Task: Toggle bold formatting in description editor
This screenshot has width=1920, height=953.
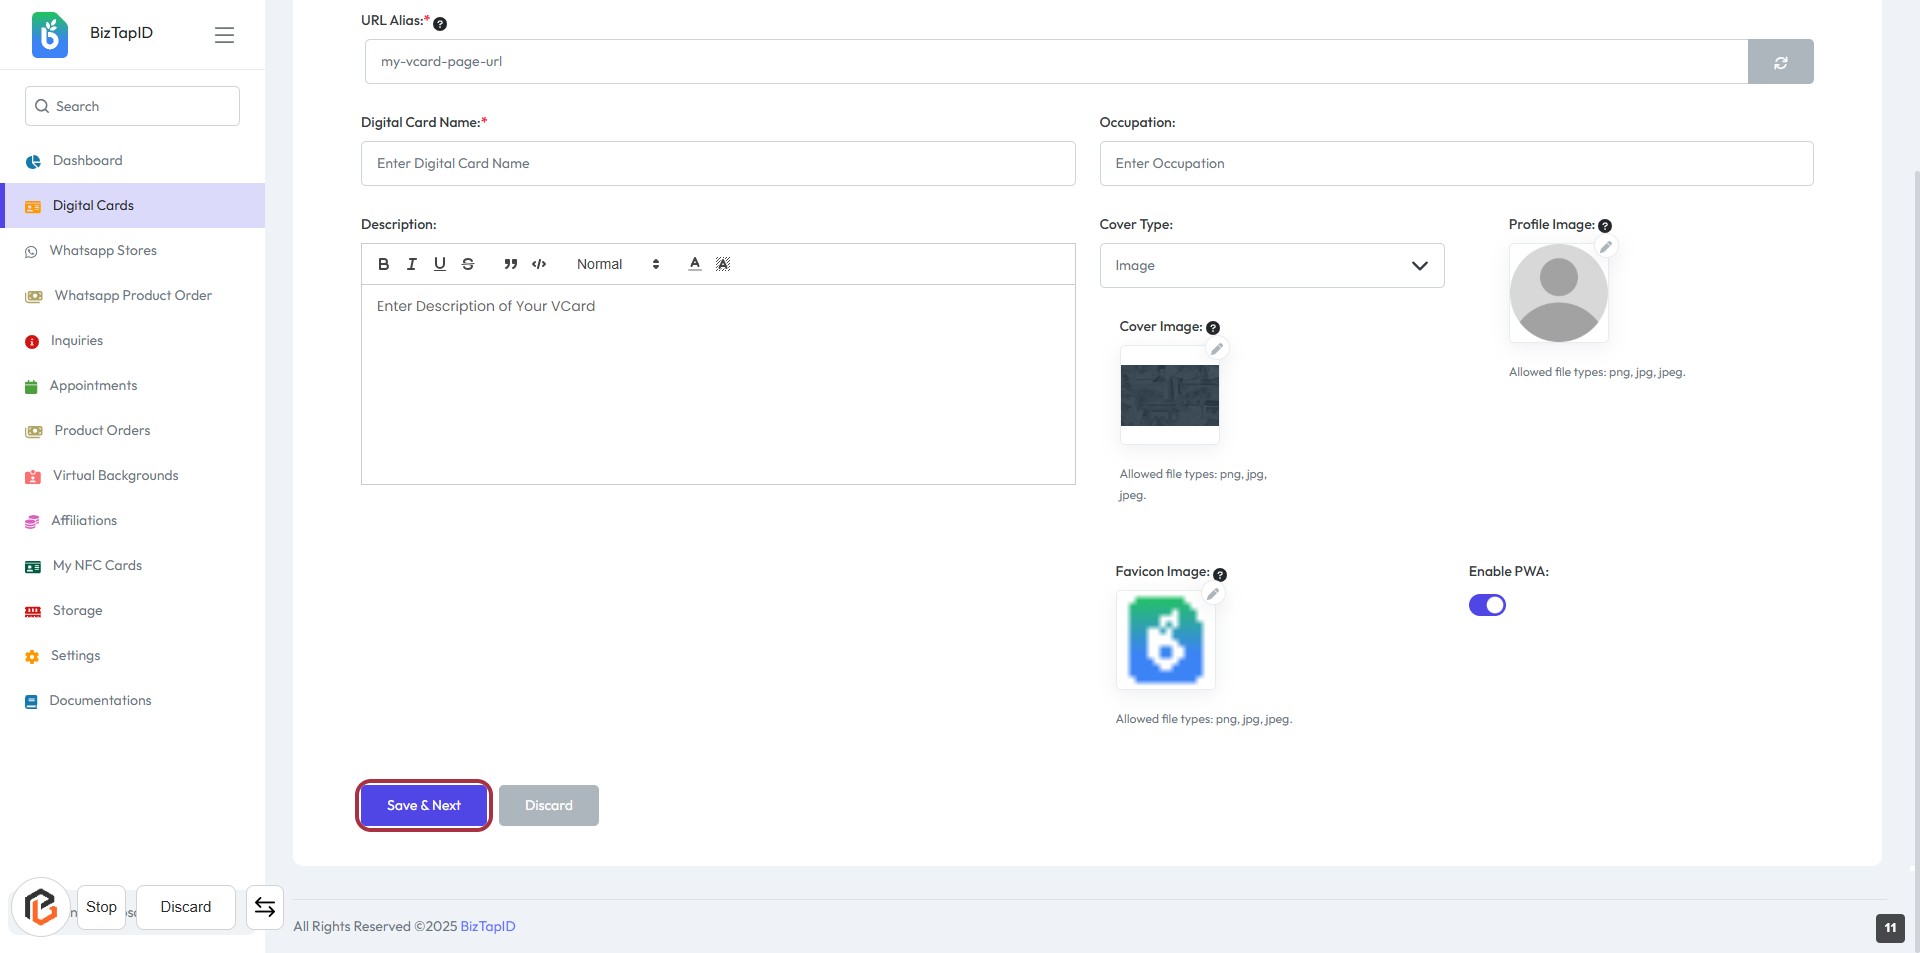Action: point(383,264)
